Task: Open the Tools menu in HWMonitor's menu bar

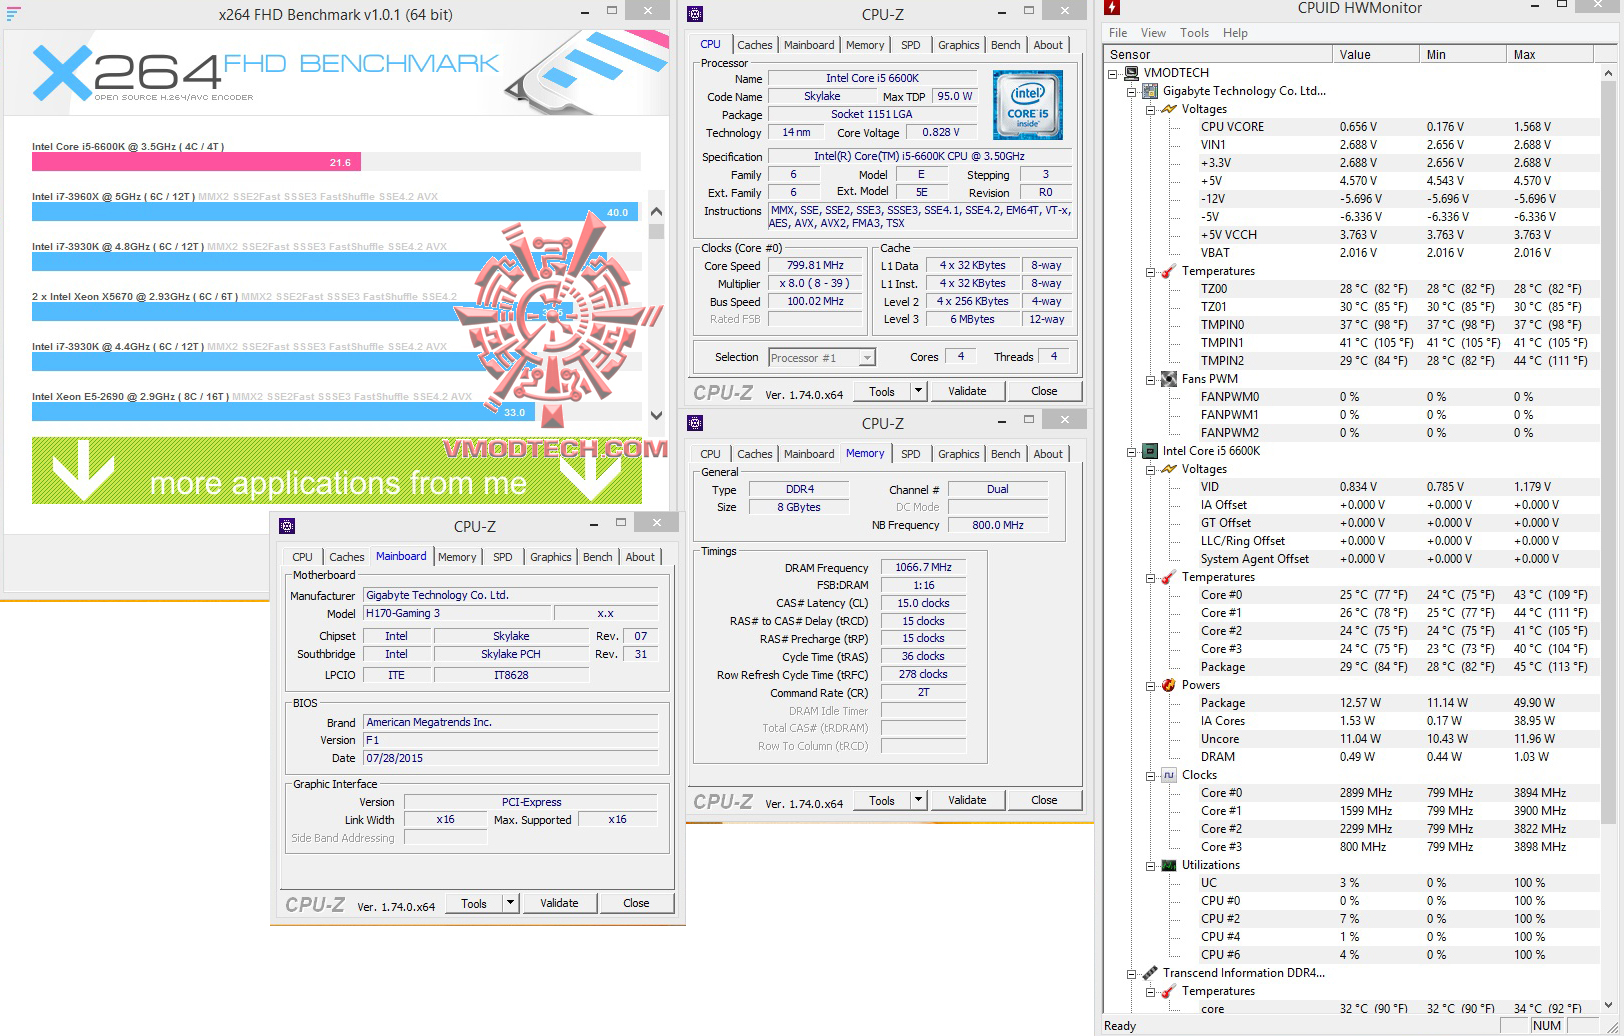Action: tap(1194, 33)
